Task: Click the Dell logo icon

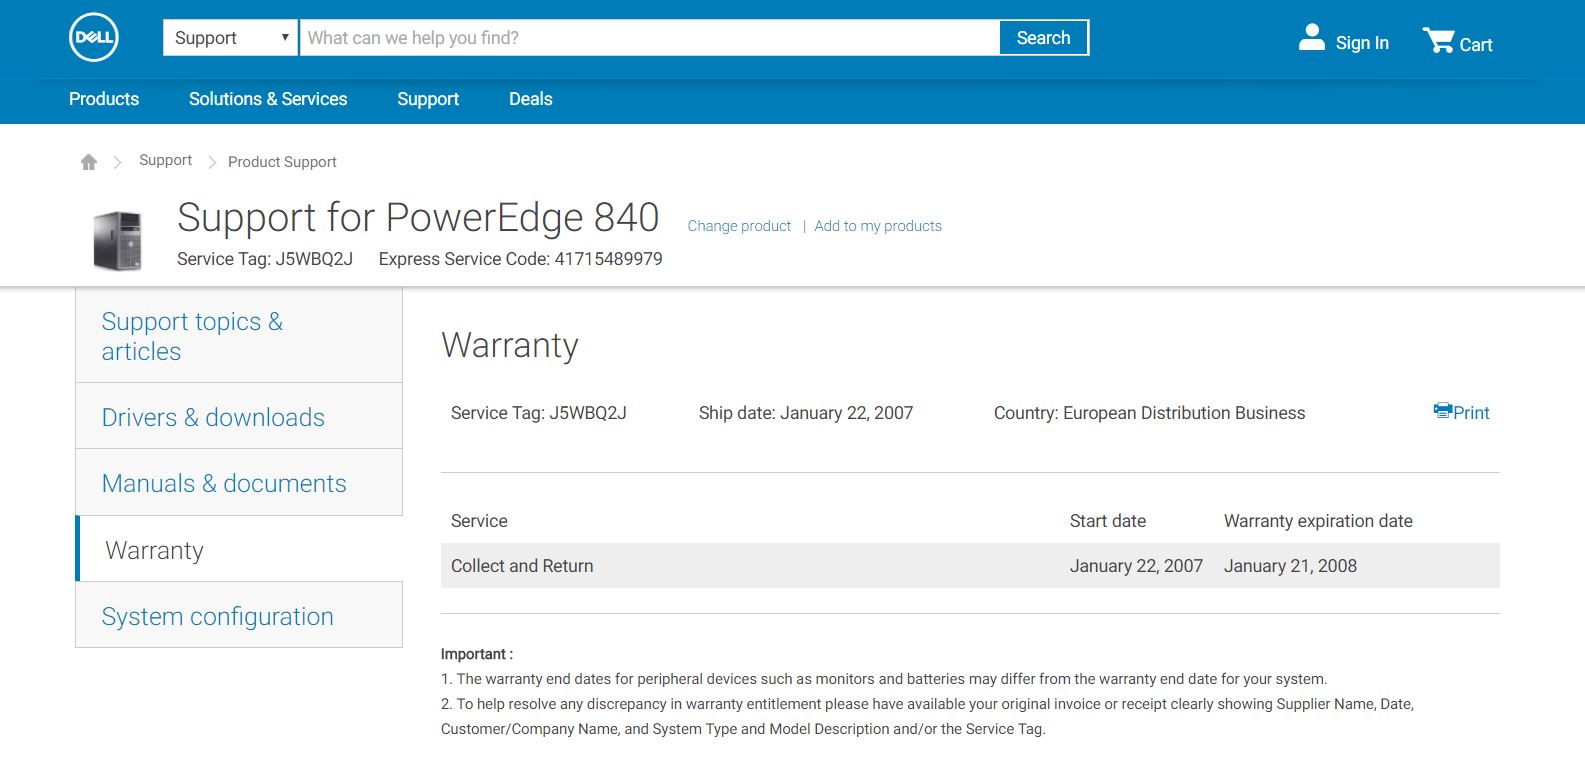Action: [94, 38]
